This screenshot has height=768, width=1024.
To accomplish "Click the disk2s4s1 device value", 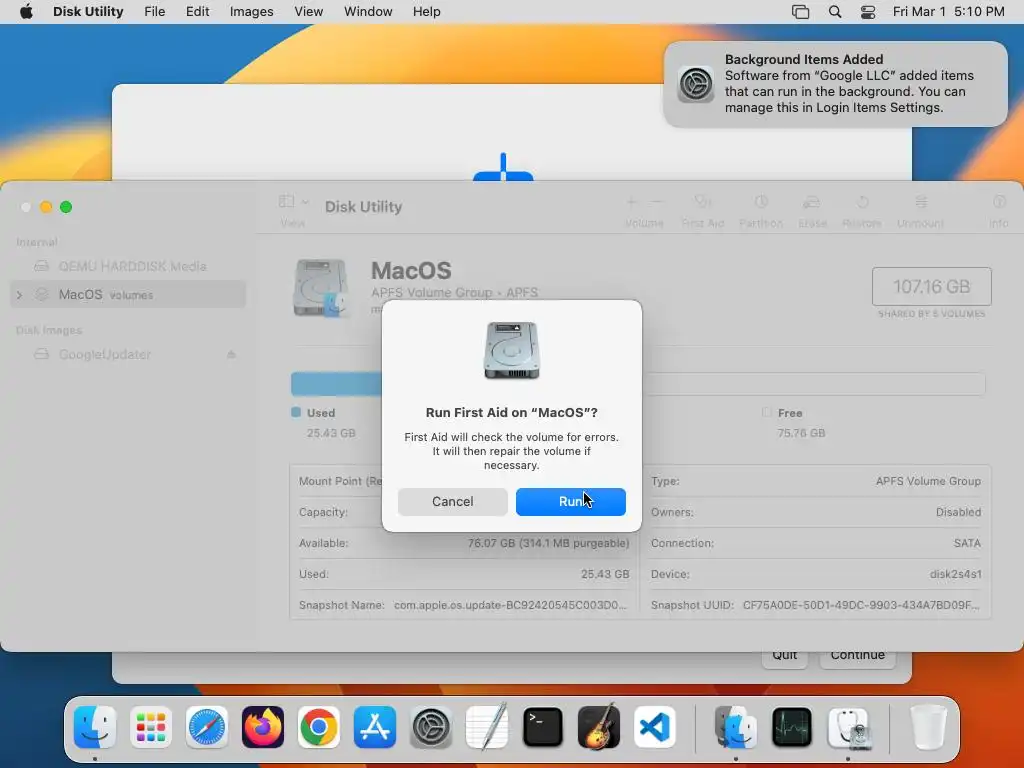I will (x=955, y=575).
